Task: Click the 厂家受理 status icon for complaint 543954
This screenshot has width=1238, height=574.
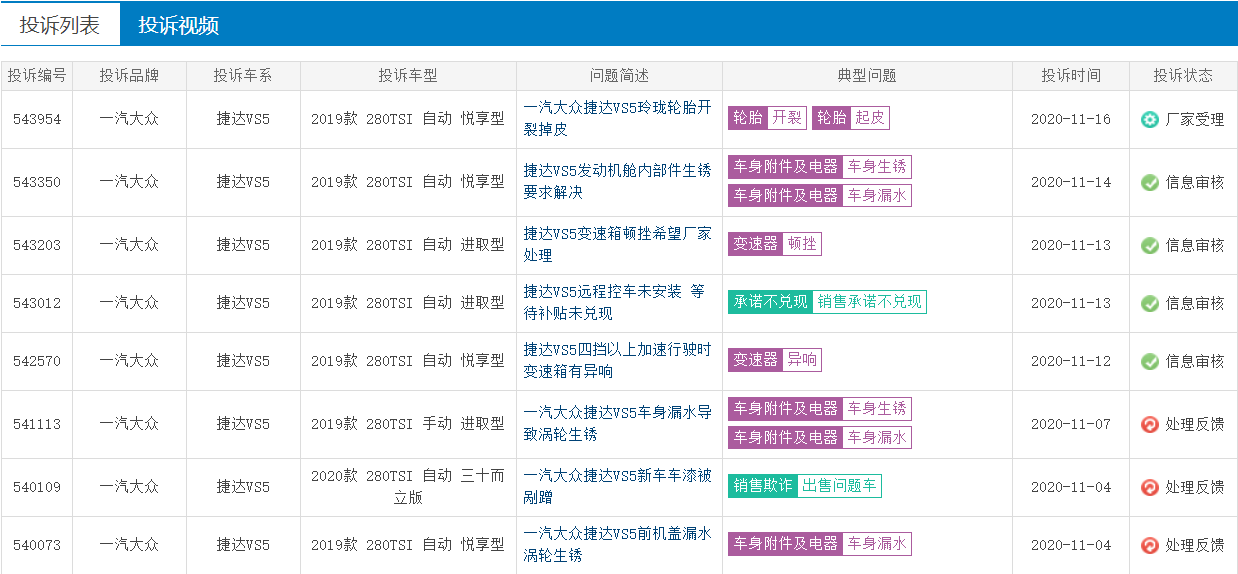Action: 1149,119
